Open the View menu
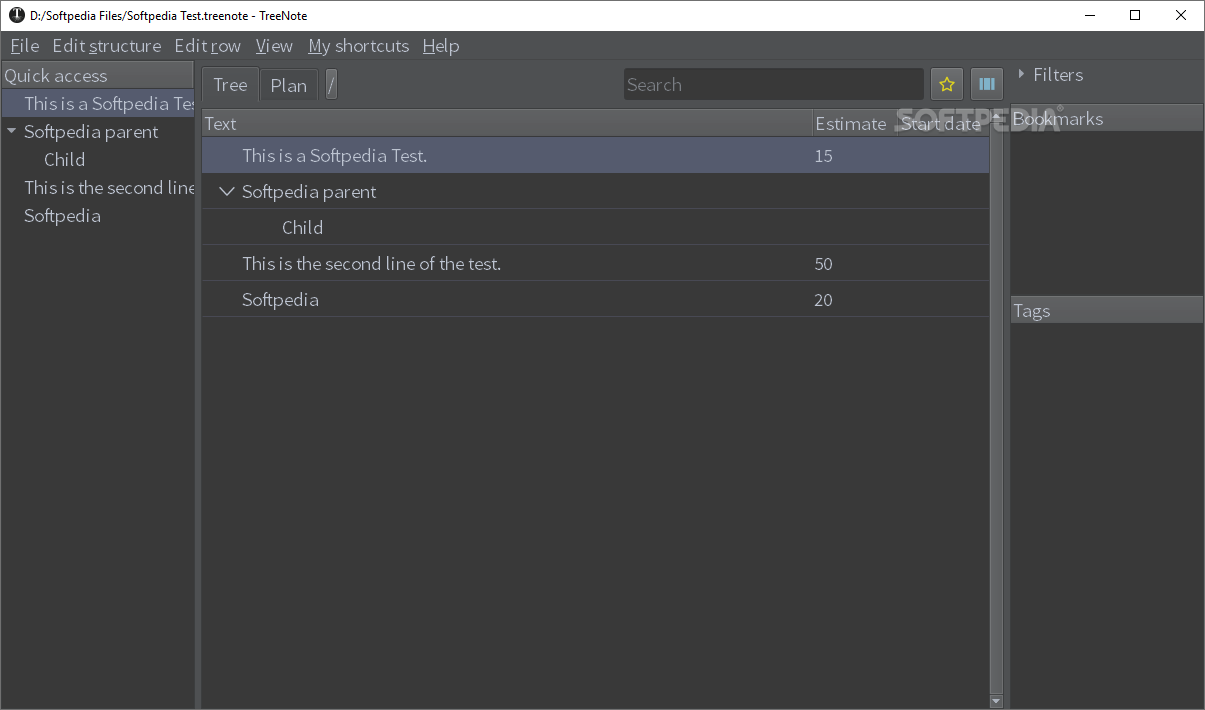1205x710 pixels. (274, 46)
